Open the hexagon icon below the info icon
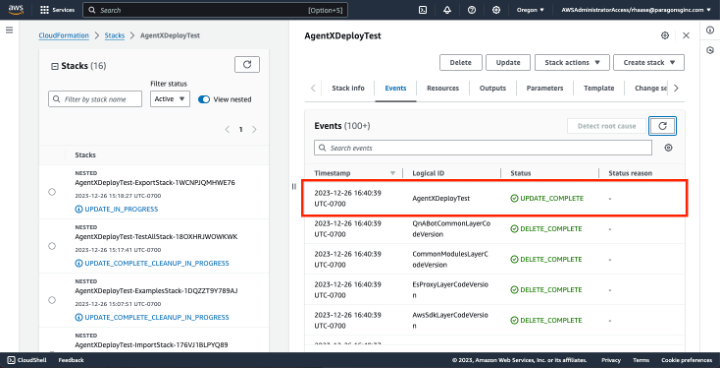This screenshot has height=368, width=720. pyautogui.click(x=710, y=50)
